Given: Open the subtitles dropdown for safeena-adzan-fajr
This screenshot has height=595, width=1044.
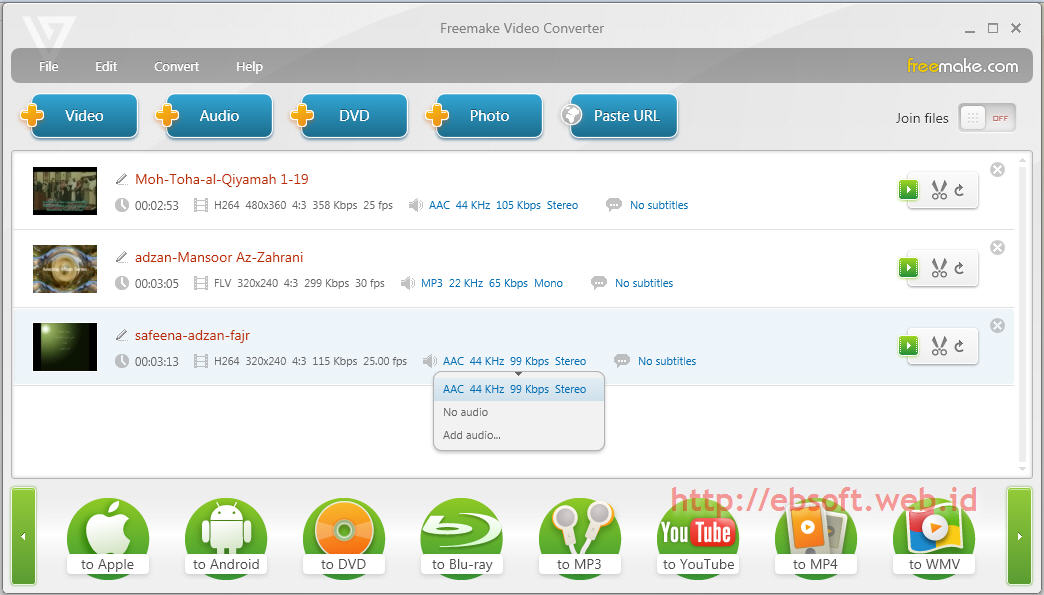Looking at the screenshot, I should click(x=666, y=361).
